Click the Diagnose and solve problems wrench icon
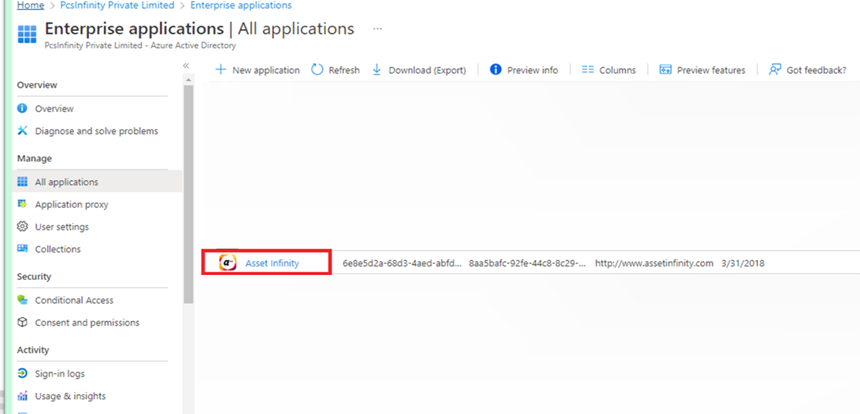The image size is (860, 414). [22, 131]
